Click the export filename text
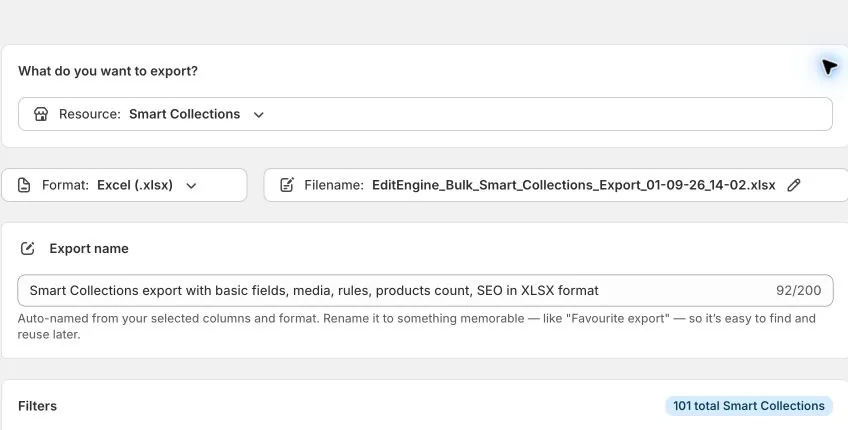The width and height of the screenshot is (848, 430). (x=573, y=185)
